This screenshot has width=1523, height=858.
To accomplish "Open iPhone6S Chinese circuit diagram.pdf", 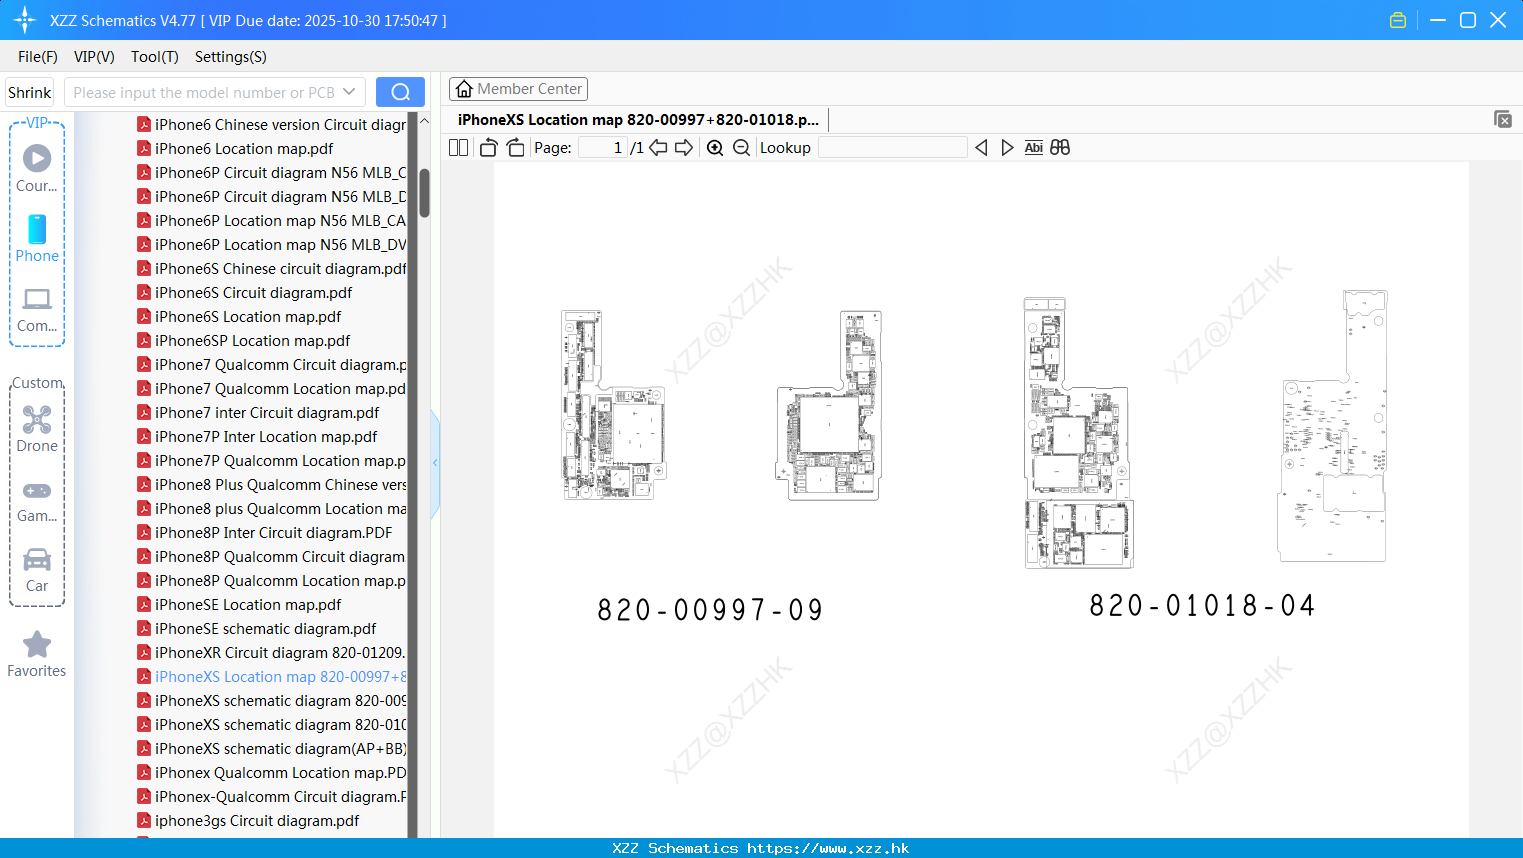I will (271, 269).
